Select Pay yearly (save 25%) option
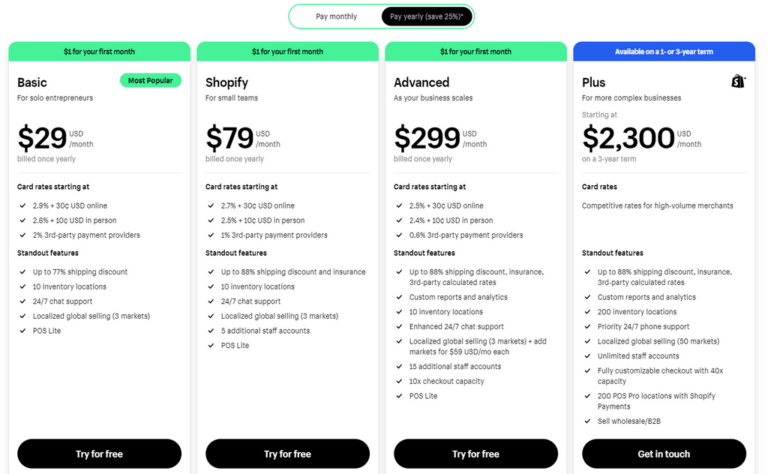768x474 pixels. point(426,17)
